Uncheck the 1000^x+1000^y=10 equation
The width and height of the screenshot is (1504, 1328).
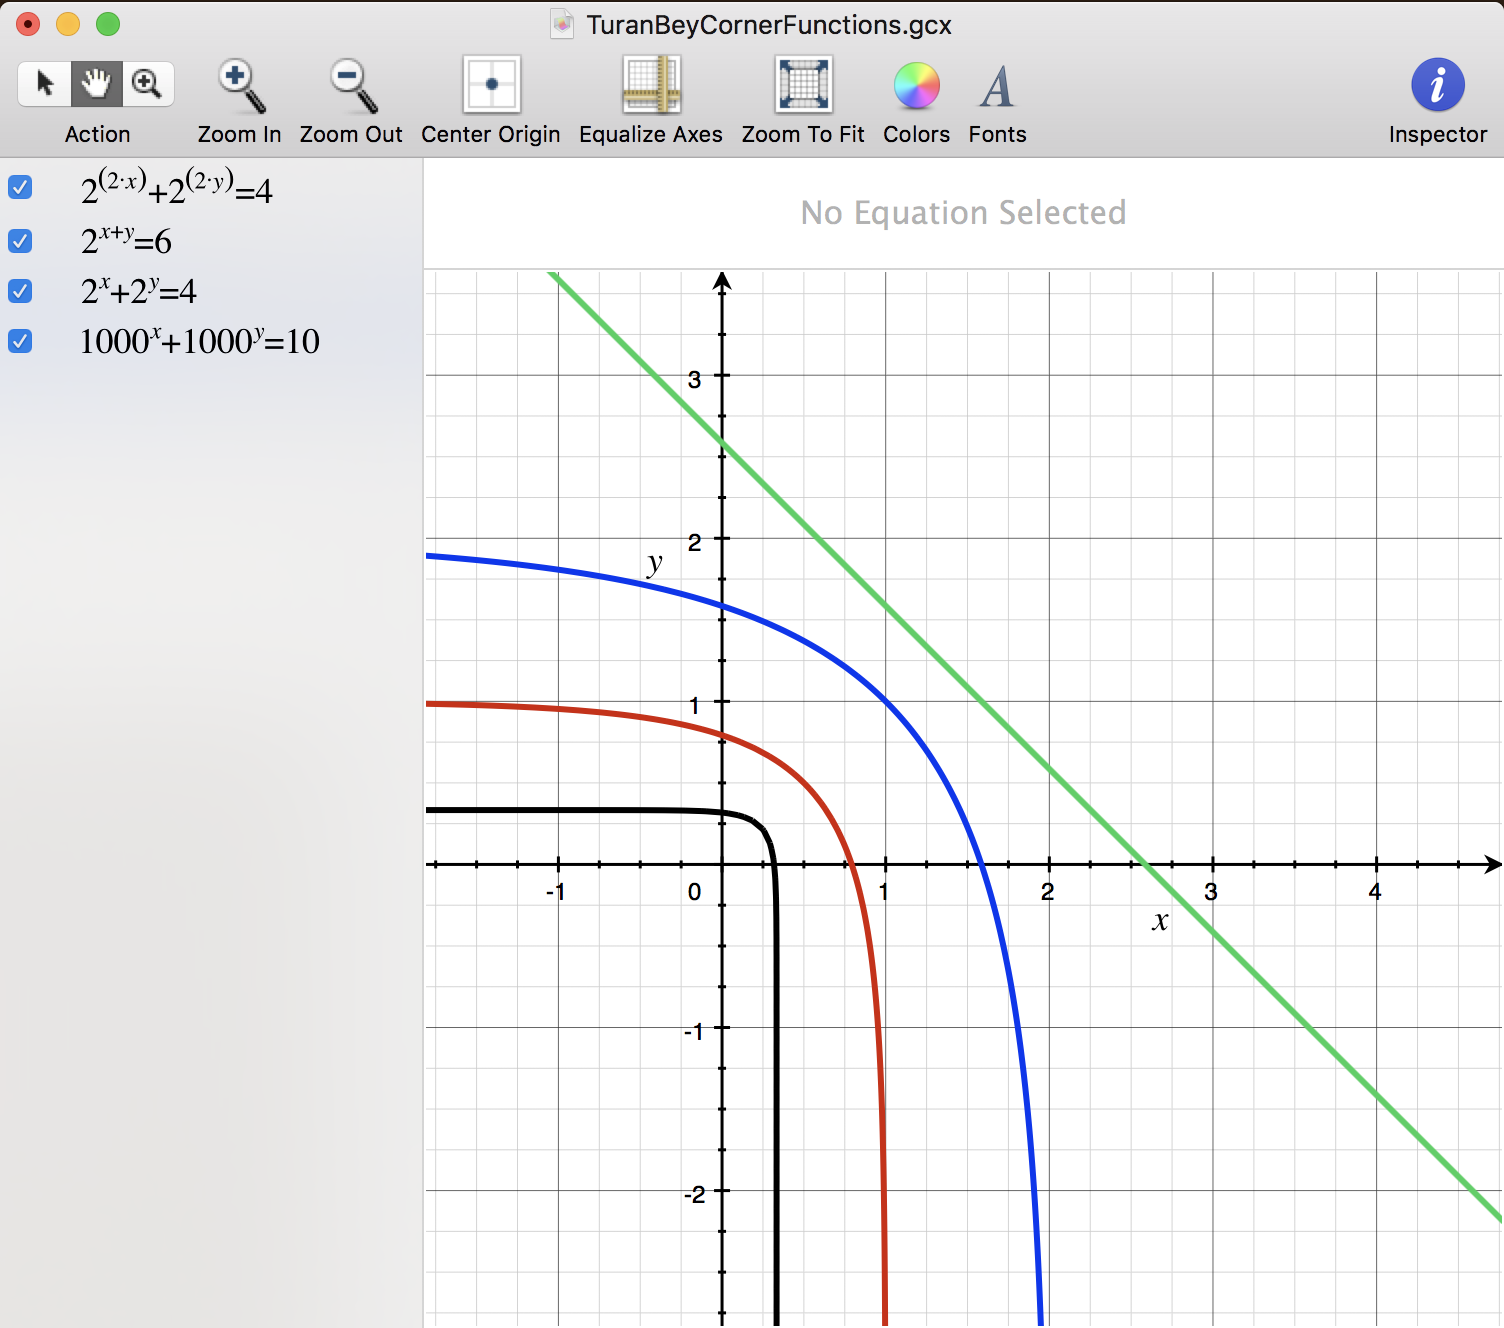click(20, 341)
